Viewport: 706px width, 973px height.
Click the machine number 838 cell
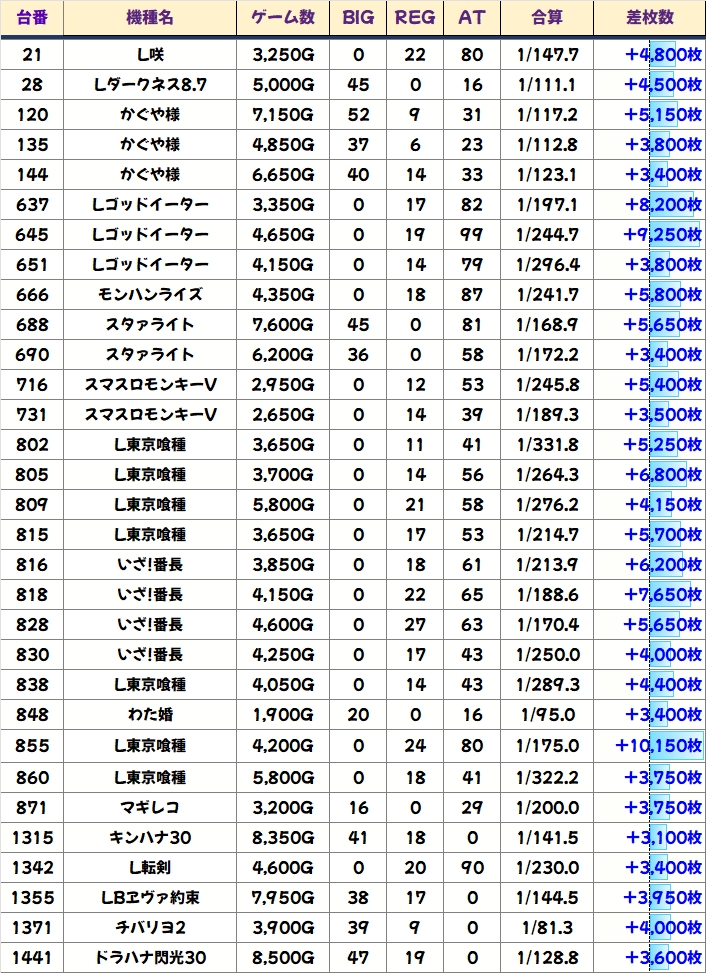tap(32, 684)
